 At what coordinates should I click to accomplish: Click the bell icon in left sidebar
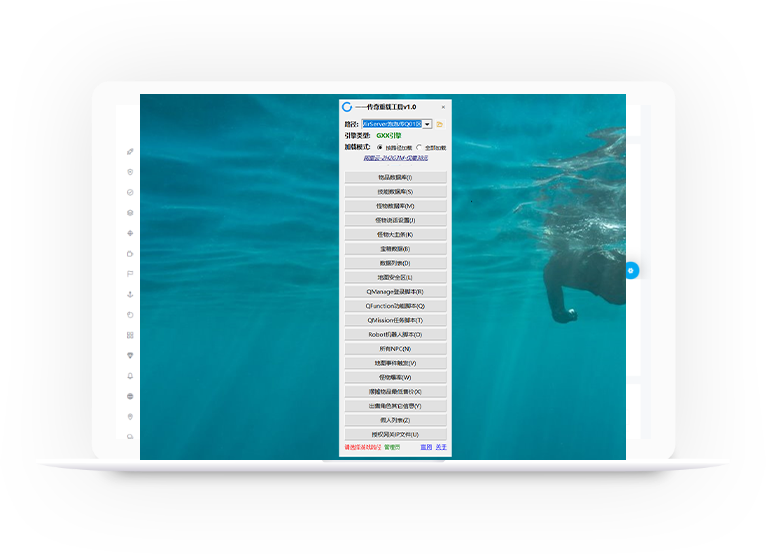click(130, 376)
